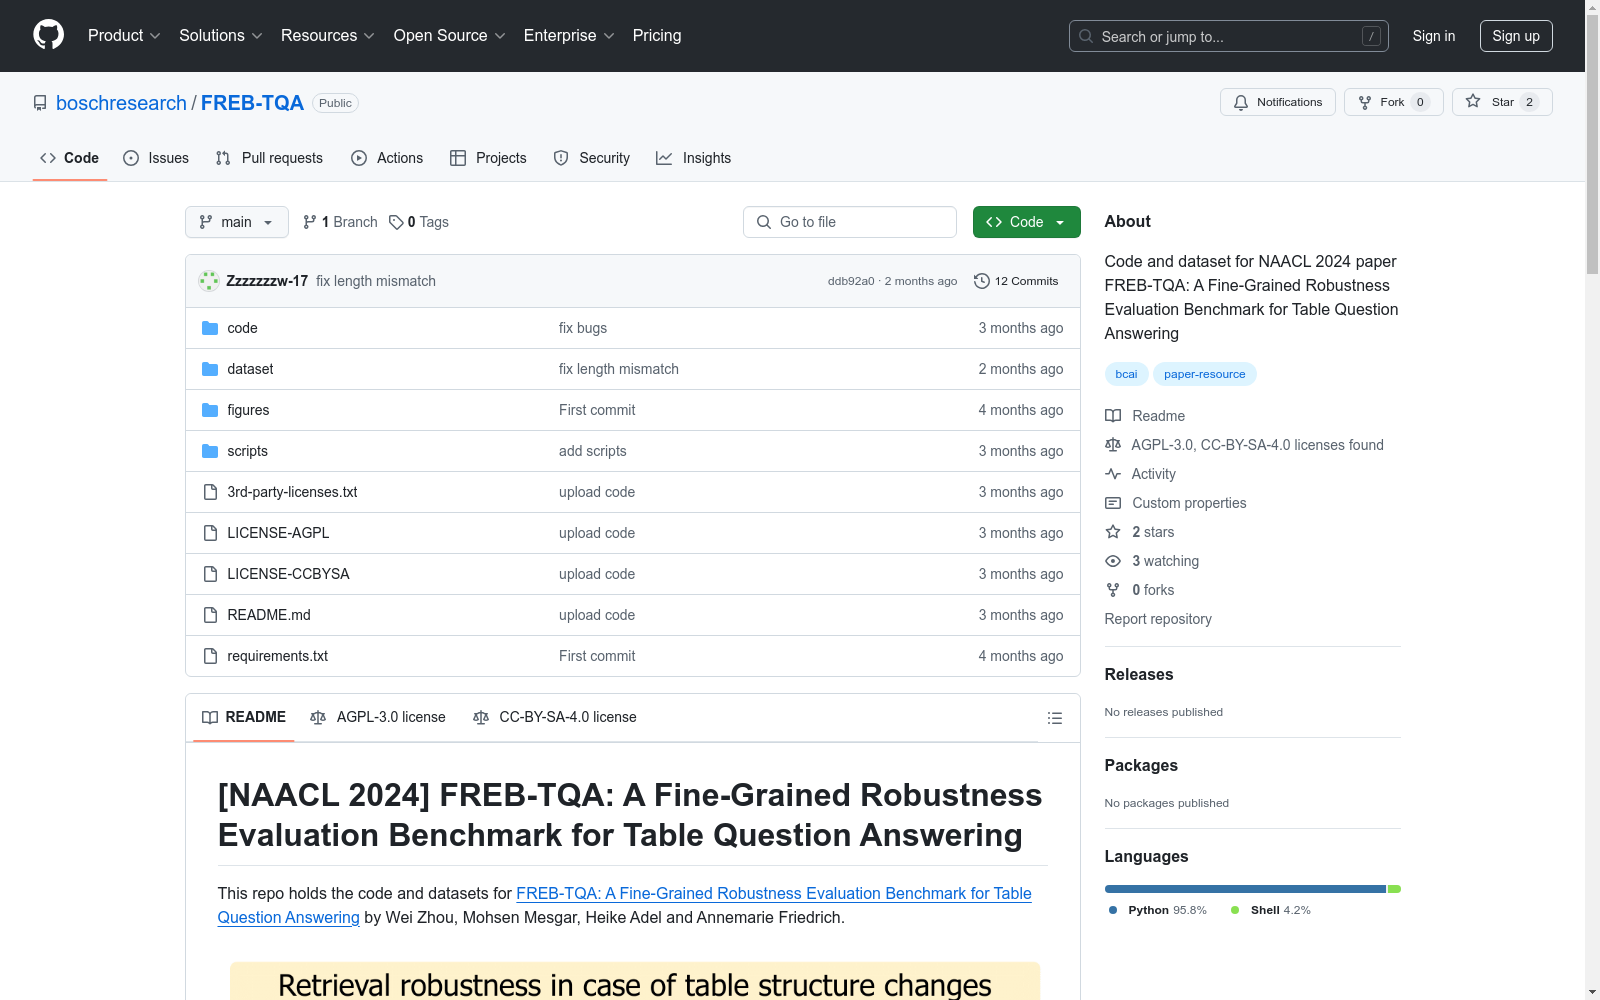Click the Custom properties note icon
This screenshot has width=1600, height=1000.
coord(1113,503)
